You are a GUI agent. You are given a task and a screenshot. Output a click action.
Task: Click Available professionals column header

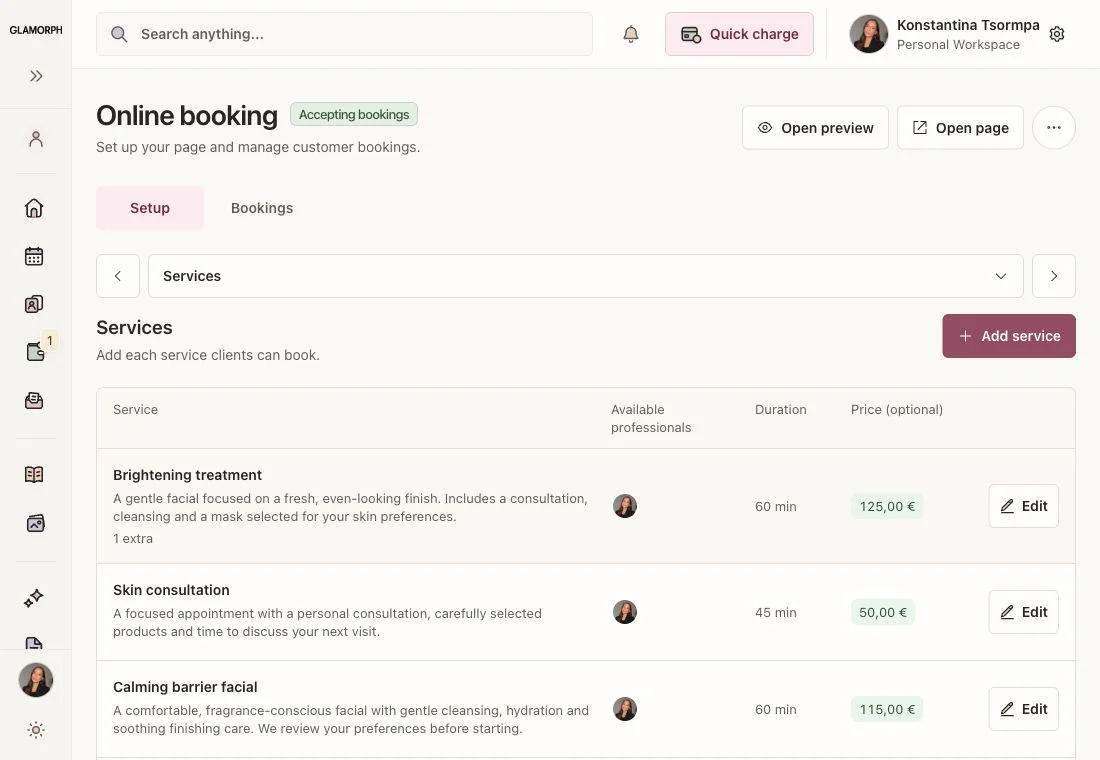pos(651,418)
